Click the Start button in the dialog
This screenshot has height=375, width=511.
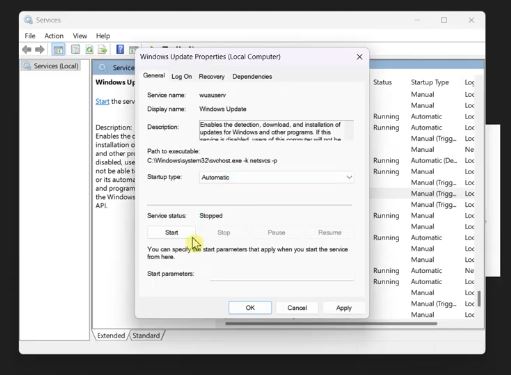tap(171, 232)
